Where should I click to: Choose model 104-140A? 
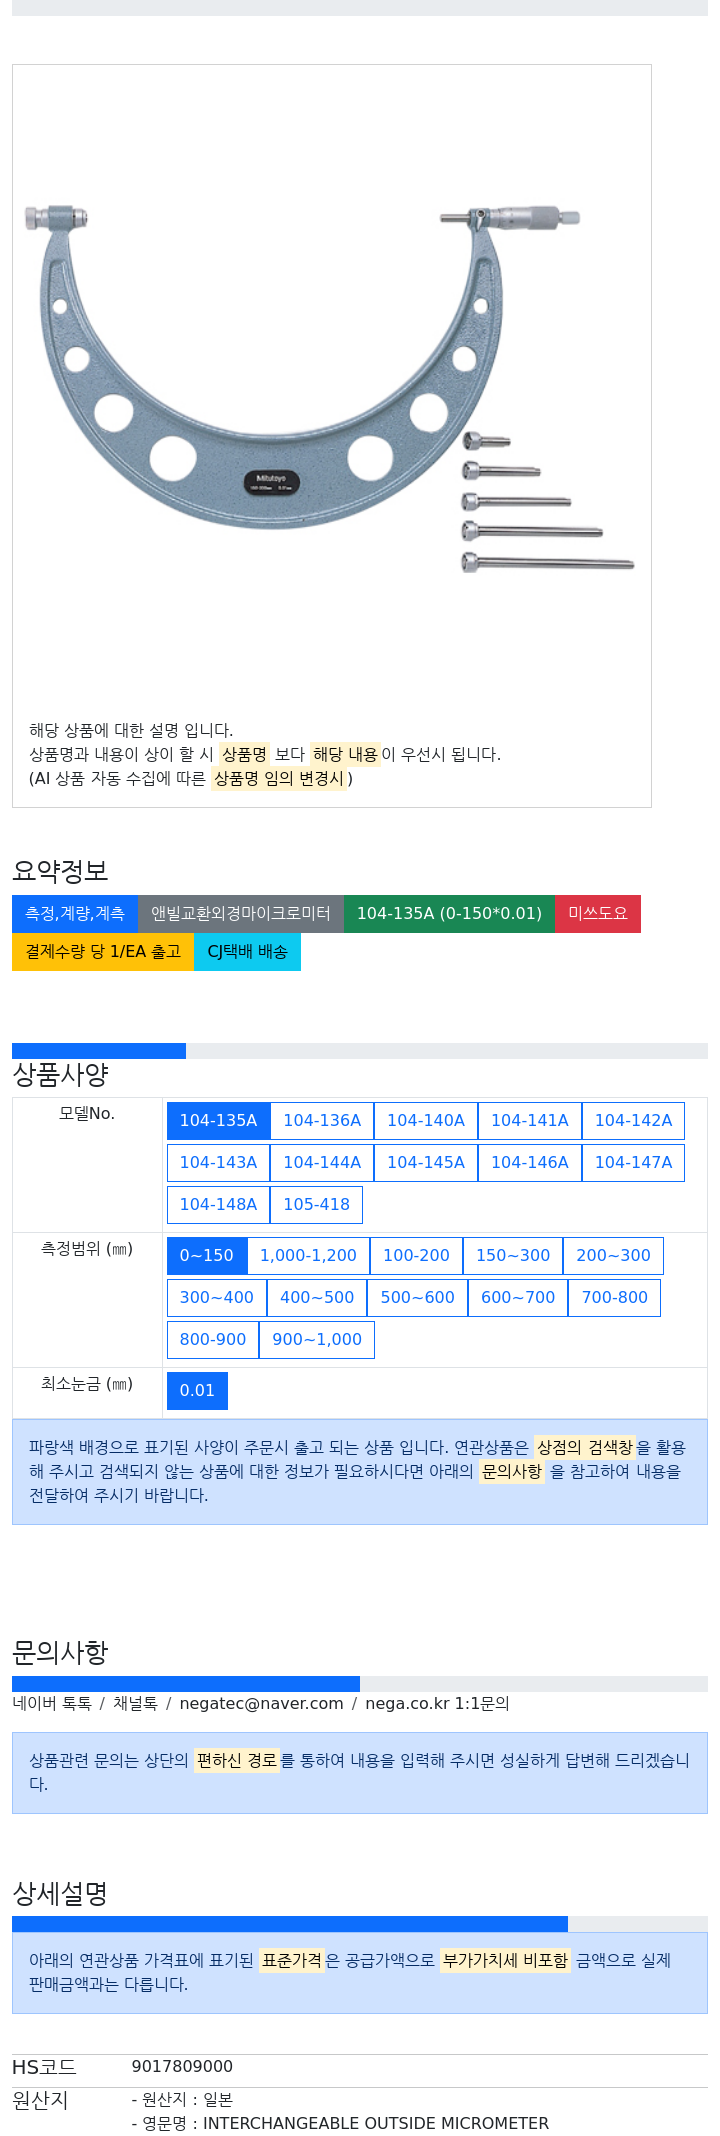[426, 1121]
